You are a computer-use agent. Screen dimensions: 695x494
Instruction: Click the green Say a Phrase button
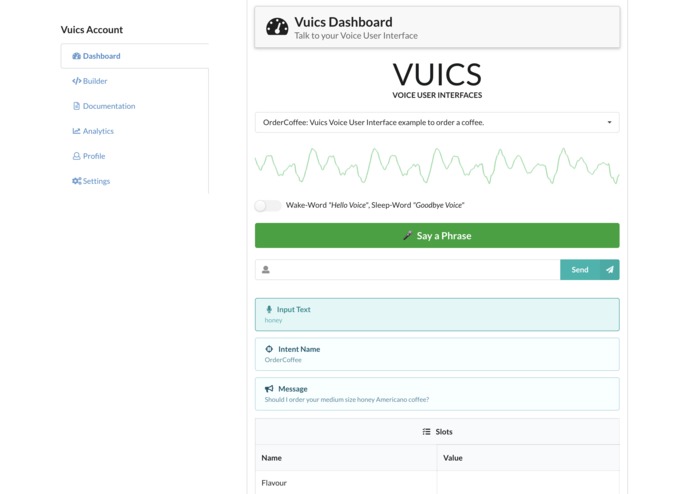[437, 235]
